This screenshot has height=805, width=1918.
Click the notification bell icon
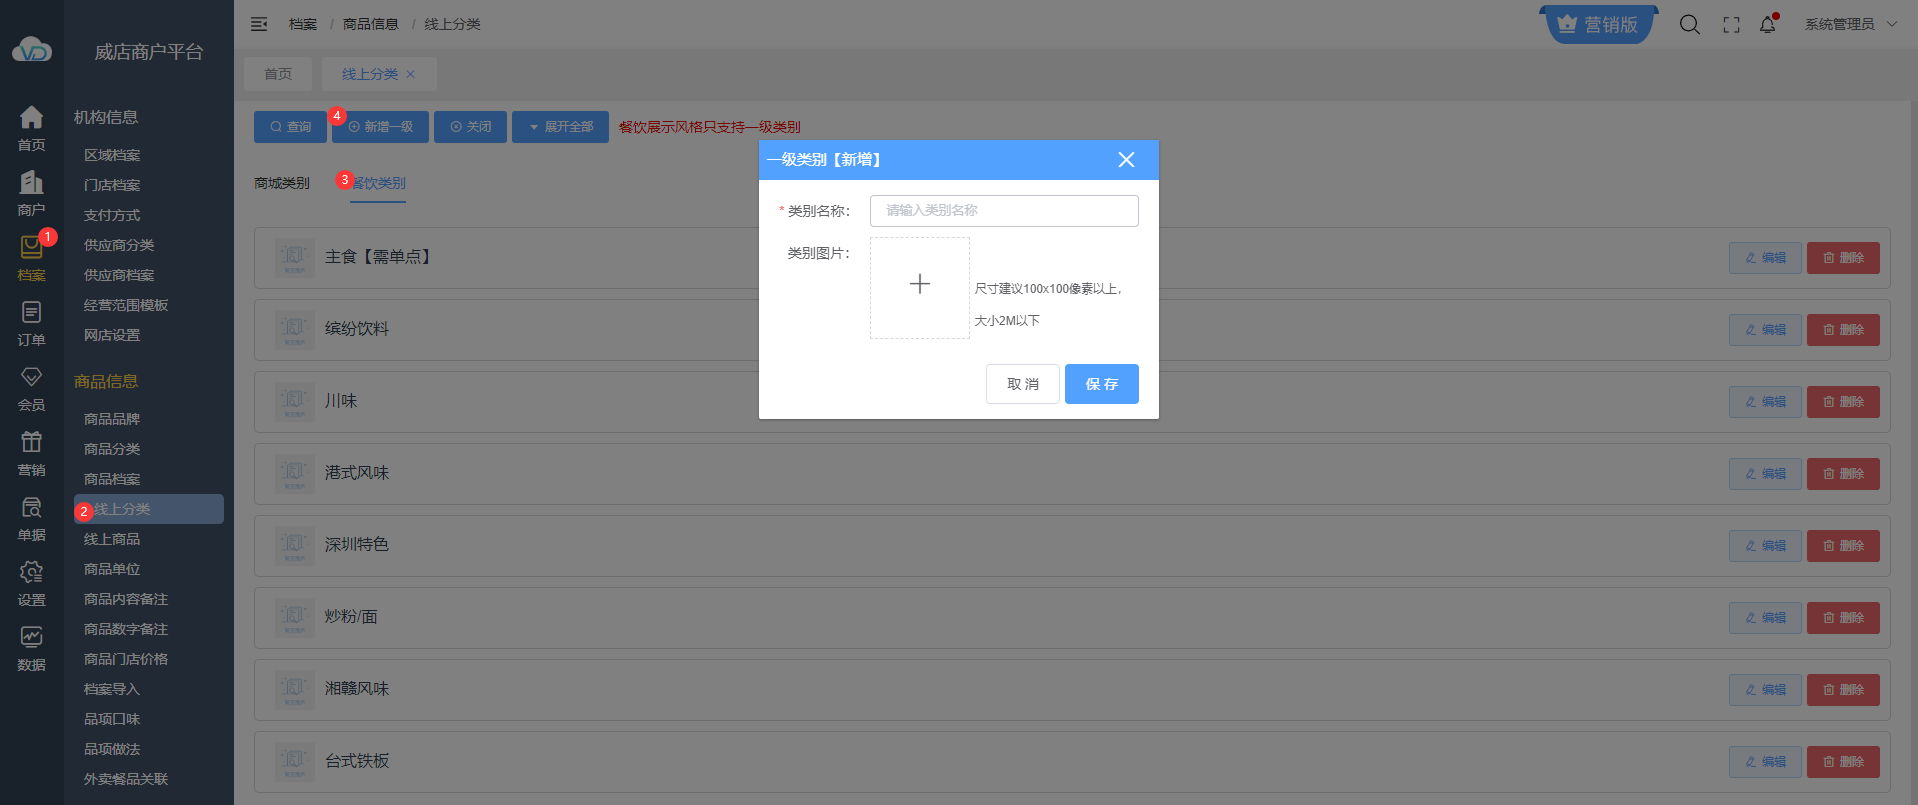click(x=1768, y=25)
